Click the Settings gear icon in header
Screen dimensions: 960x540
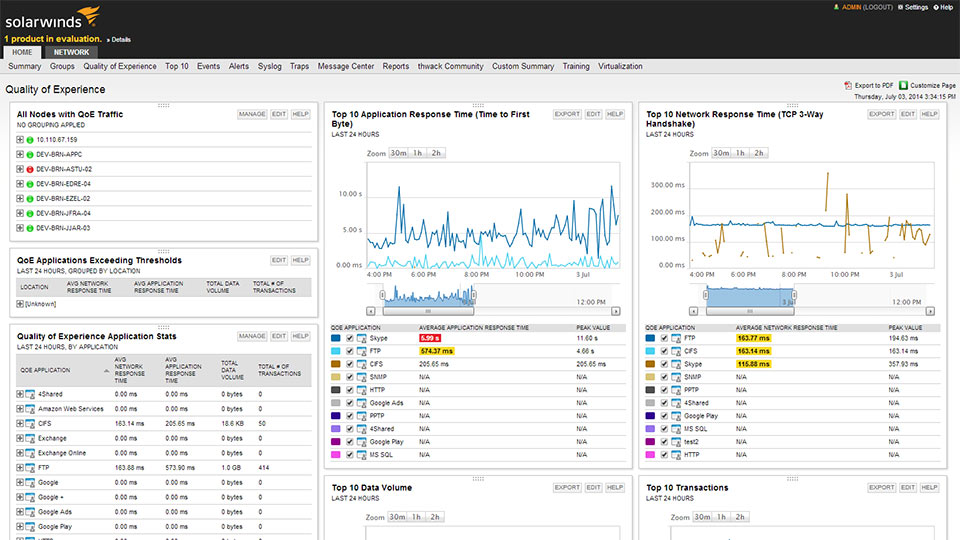(899, 8)
